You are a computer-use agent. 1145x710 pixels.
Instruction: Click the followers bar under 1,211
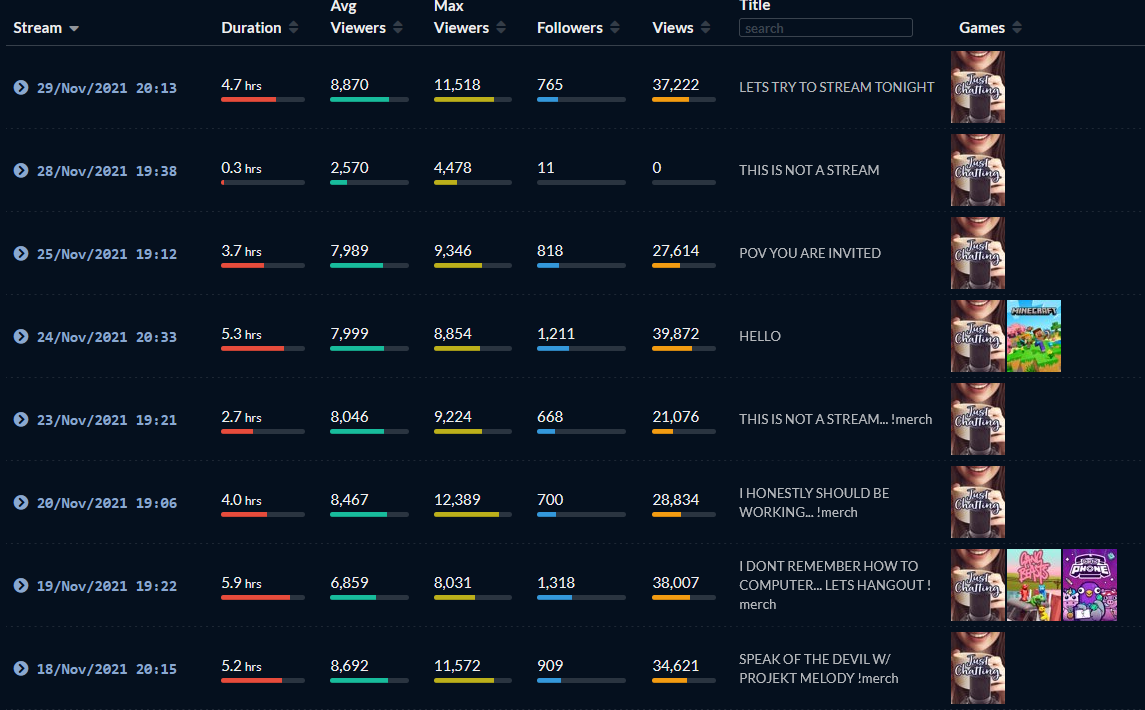(581, 348)
